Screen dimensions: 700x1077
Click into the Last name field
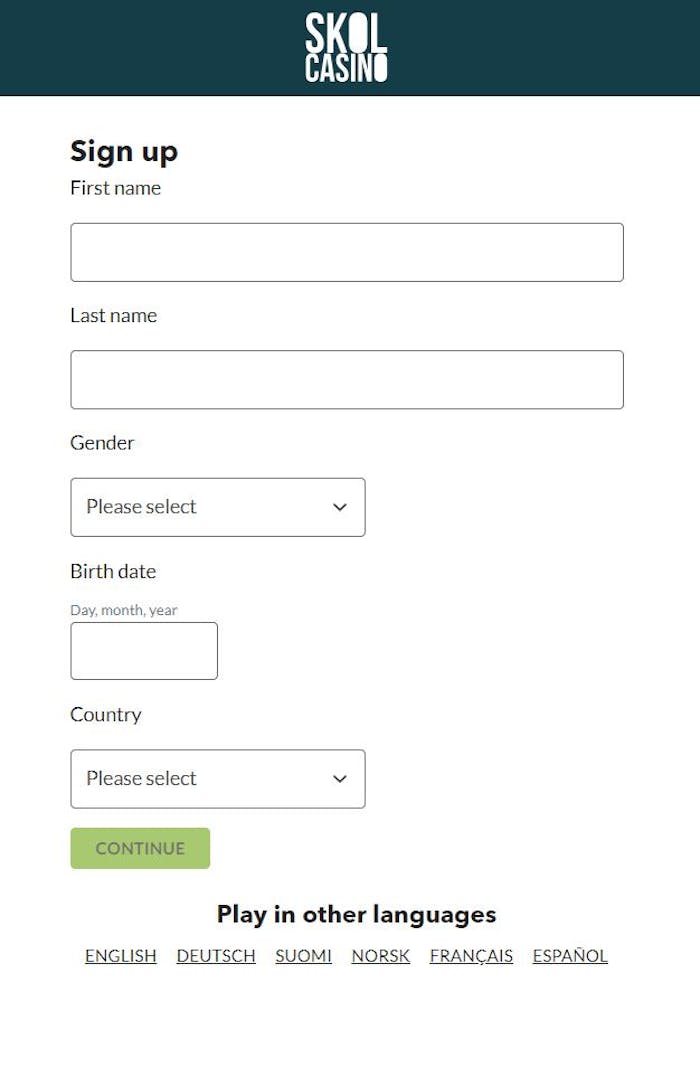346,379
